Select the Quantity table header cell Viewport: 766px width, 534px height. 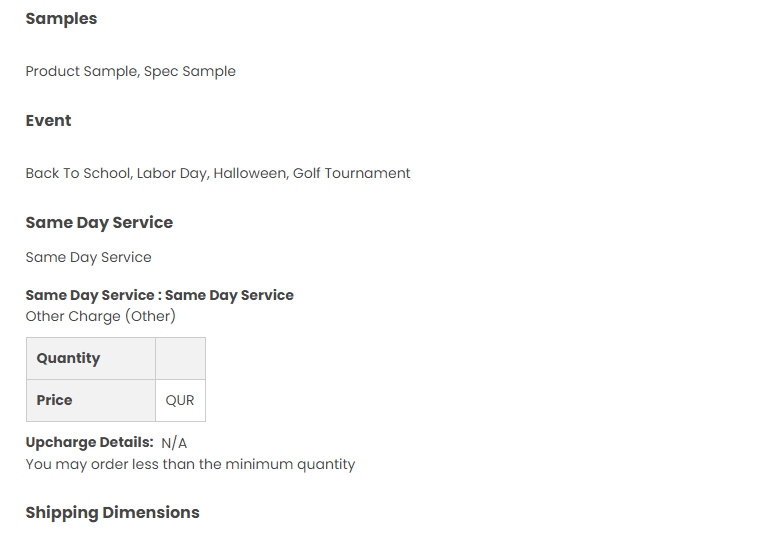click(90, 358)
